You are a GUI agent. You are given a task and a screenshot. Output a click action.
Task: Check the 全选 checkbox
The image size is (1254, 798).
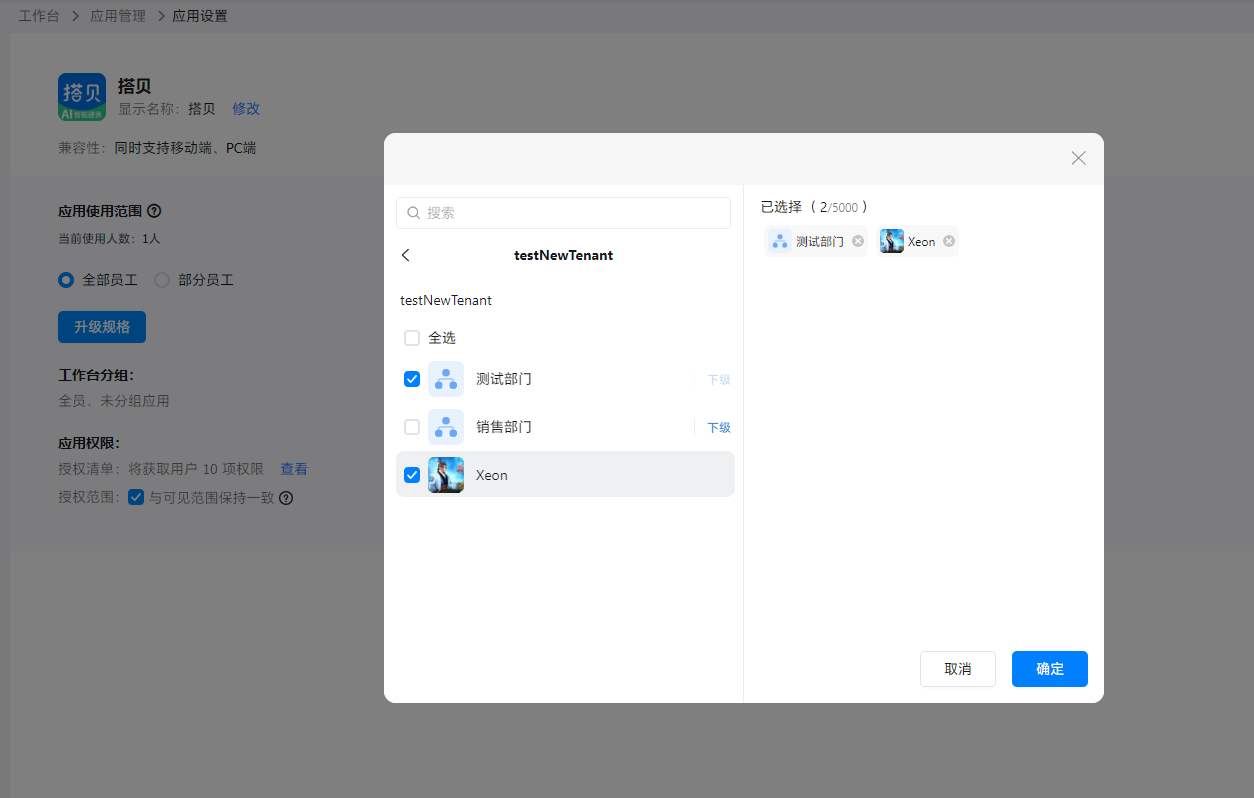(x=412, y=338)
